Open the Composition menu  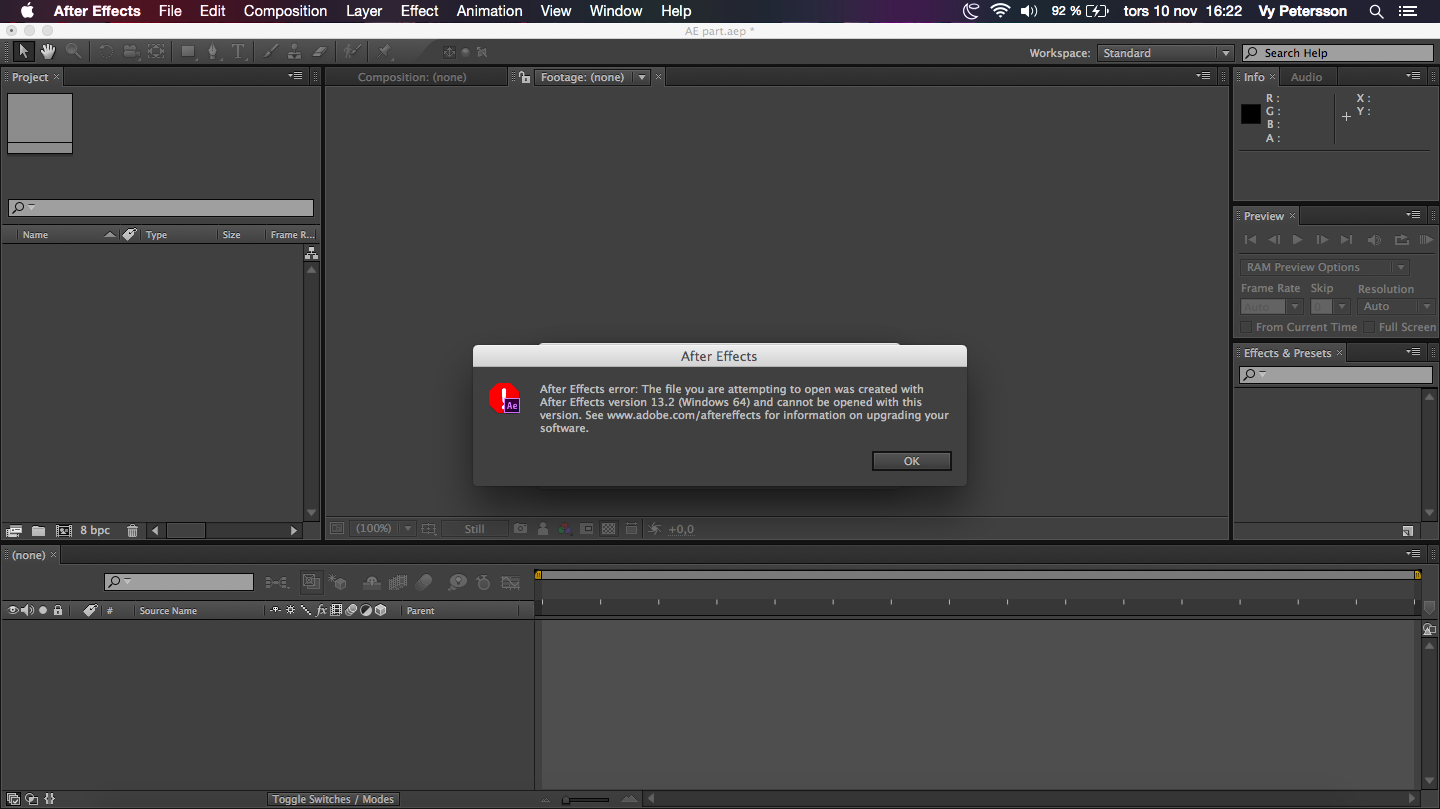coord(285,11)
